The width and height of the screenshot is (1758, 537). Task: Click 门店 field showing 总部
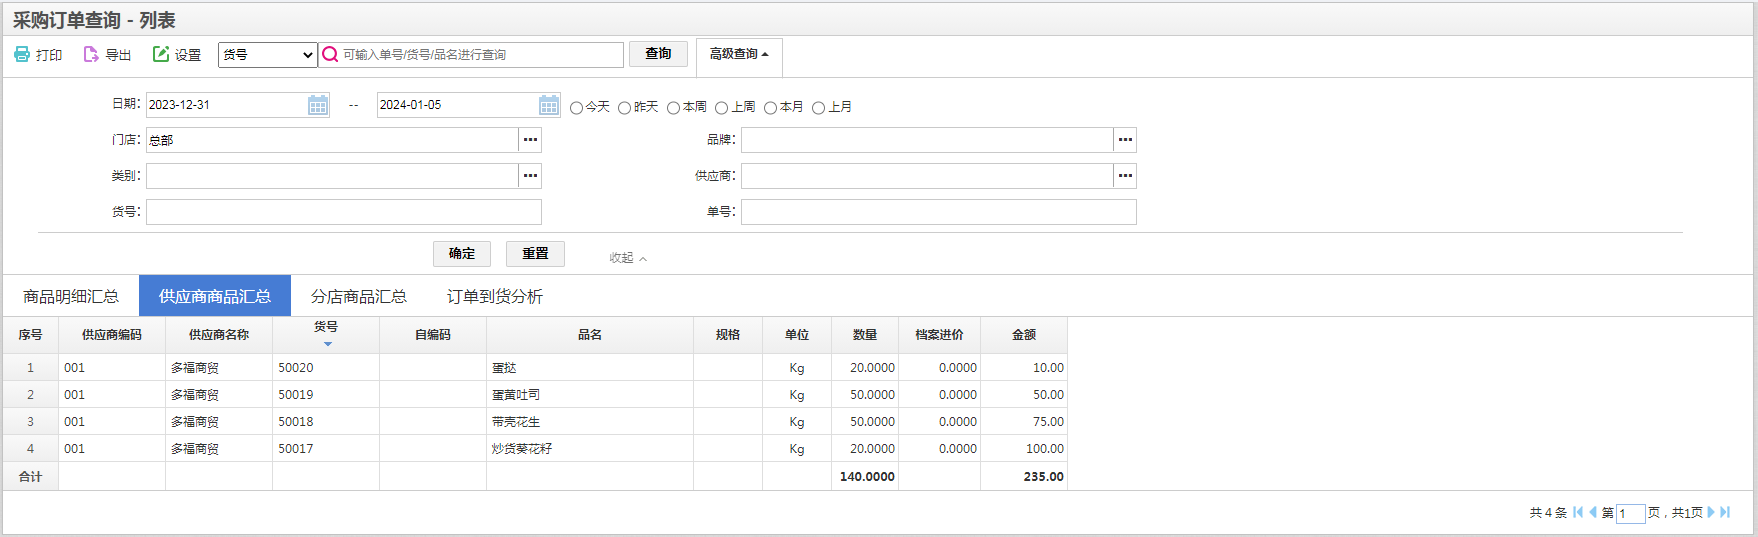[332, 140]
